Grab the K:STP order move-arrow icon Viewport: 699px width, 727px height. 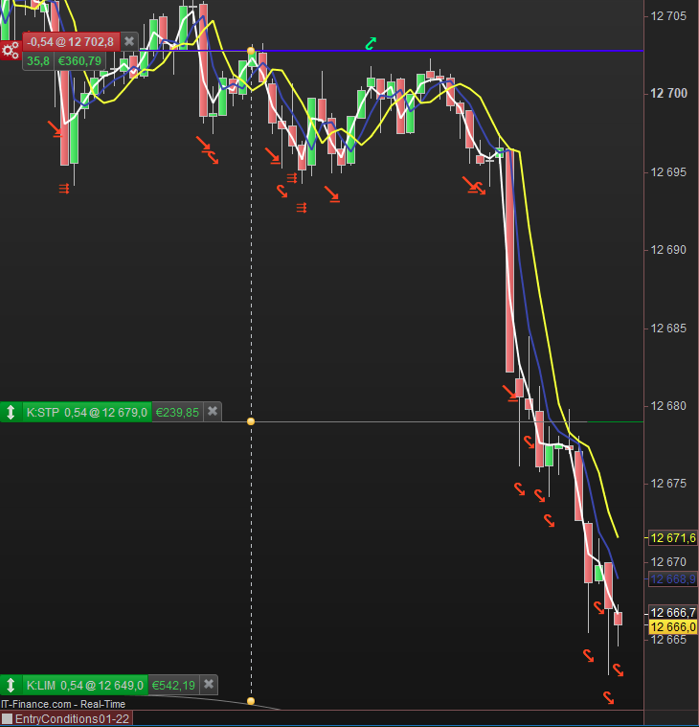11,412
